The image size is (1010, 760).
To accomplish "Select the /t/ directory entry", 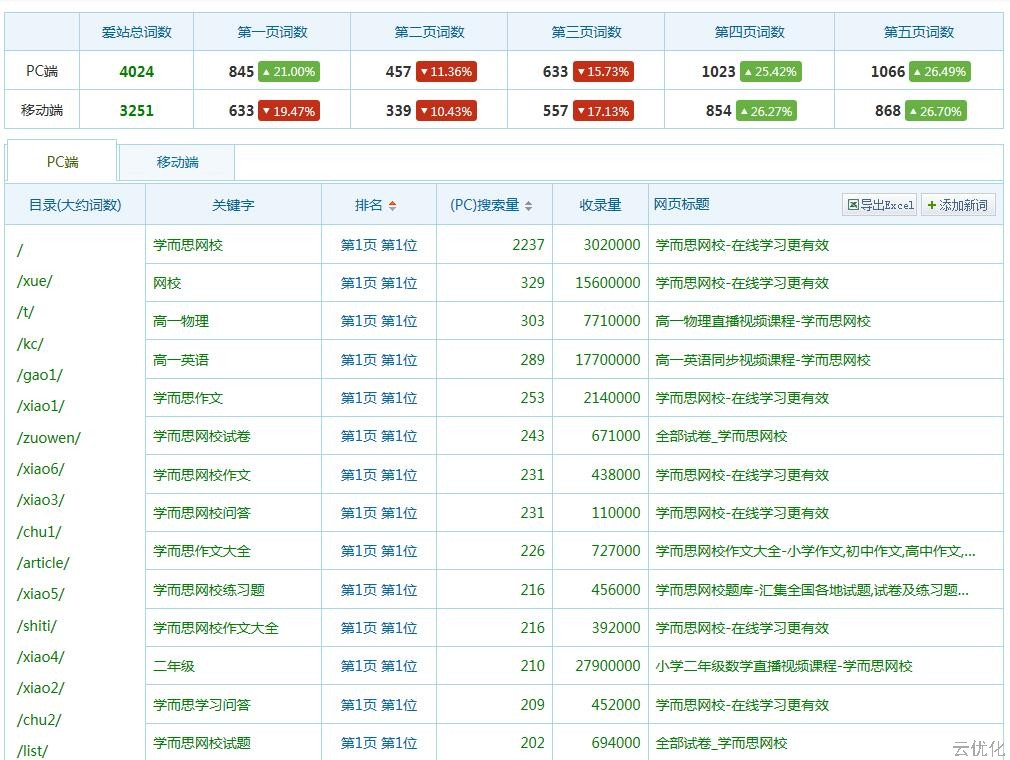I will tap(26, 312).
